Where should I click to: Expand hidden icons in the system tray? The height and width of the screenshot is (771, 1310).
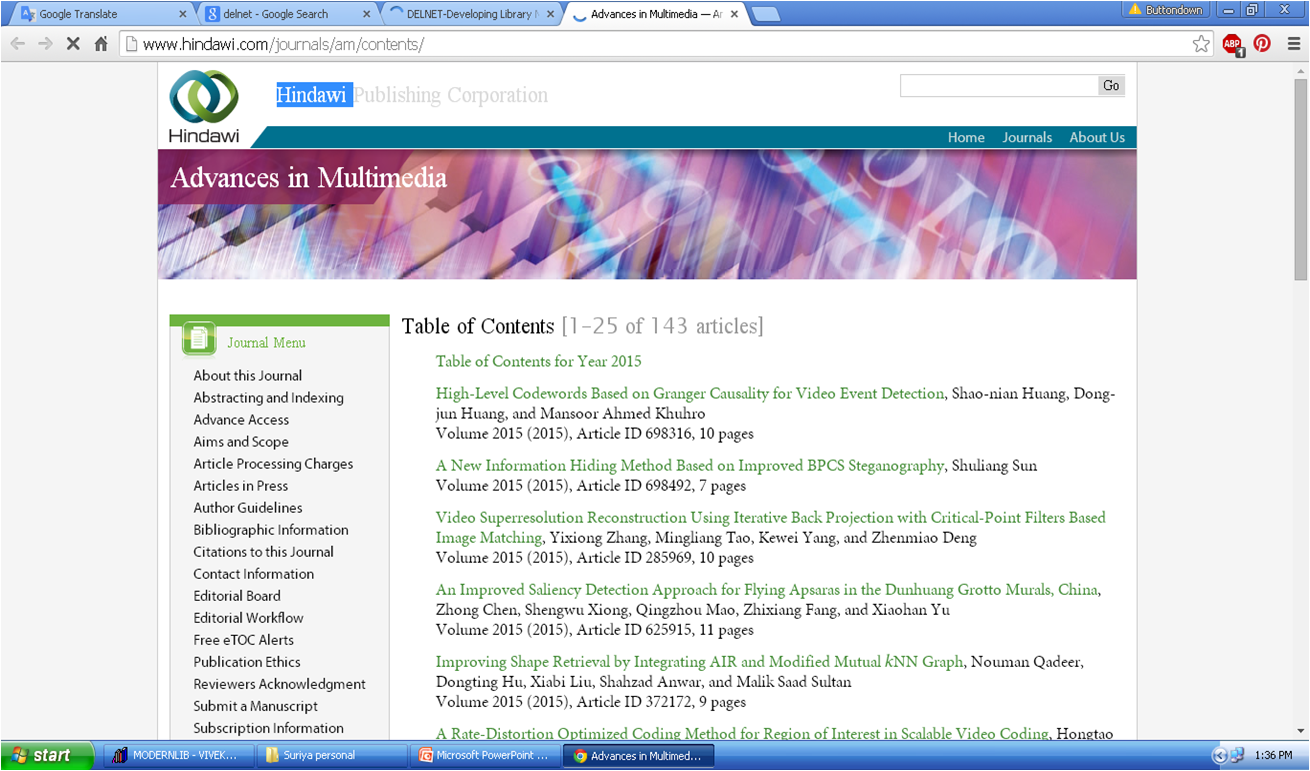click(x=1218, y=755)
